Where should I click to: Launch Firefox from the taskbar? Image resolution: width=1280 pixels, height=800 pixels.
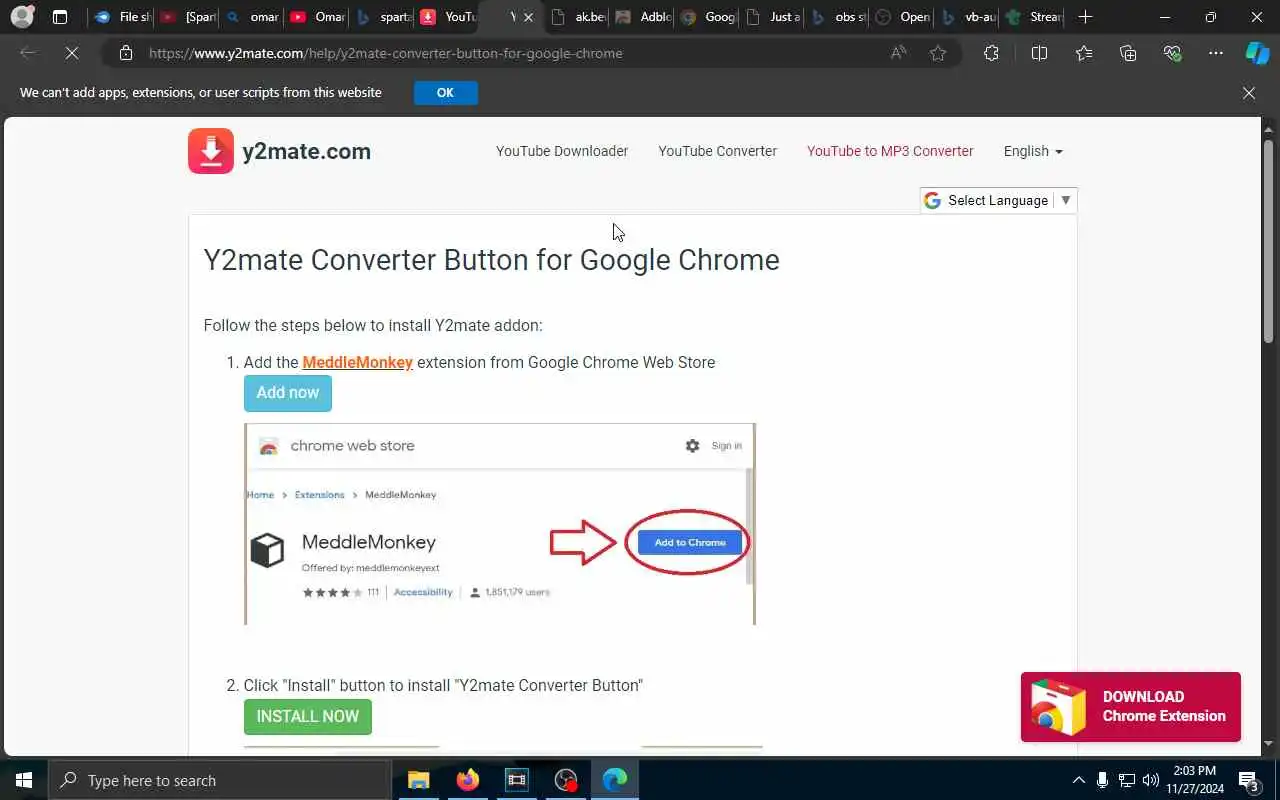tap(467, 780)
